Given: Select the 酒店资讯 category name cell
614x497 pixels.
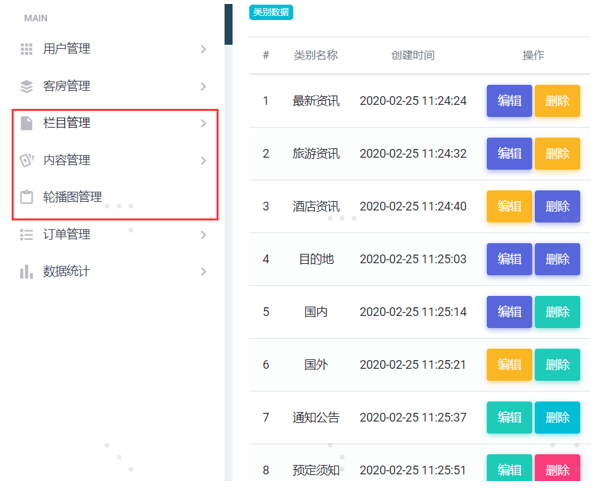Looking at the screenshot, I should pos(316,206).
